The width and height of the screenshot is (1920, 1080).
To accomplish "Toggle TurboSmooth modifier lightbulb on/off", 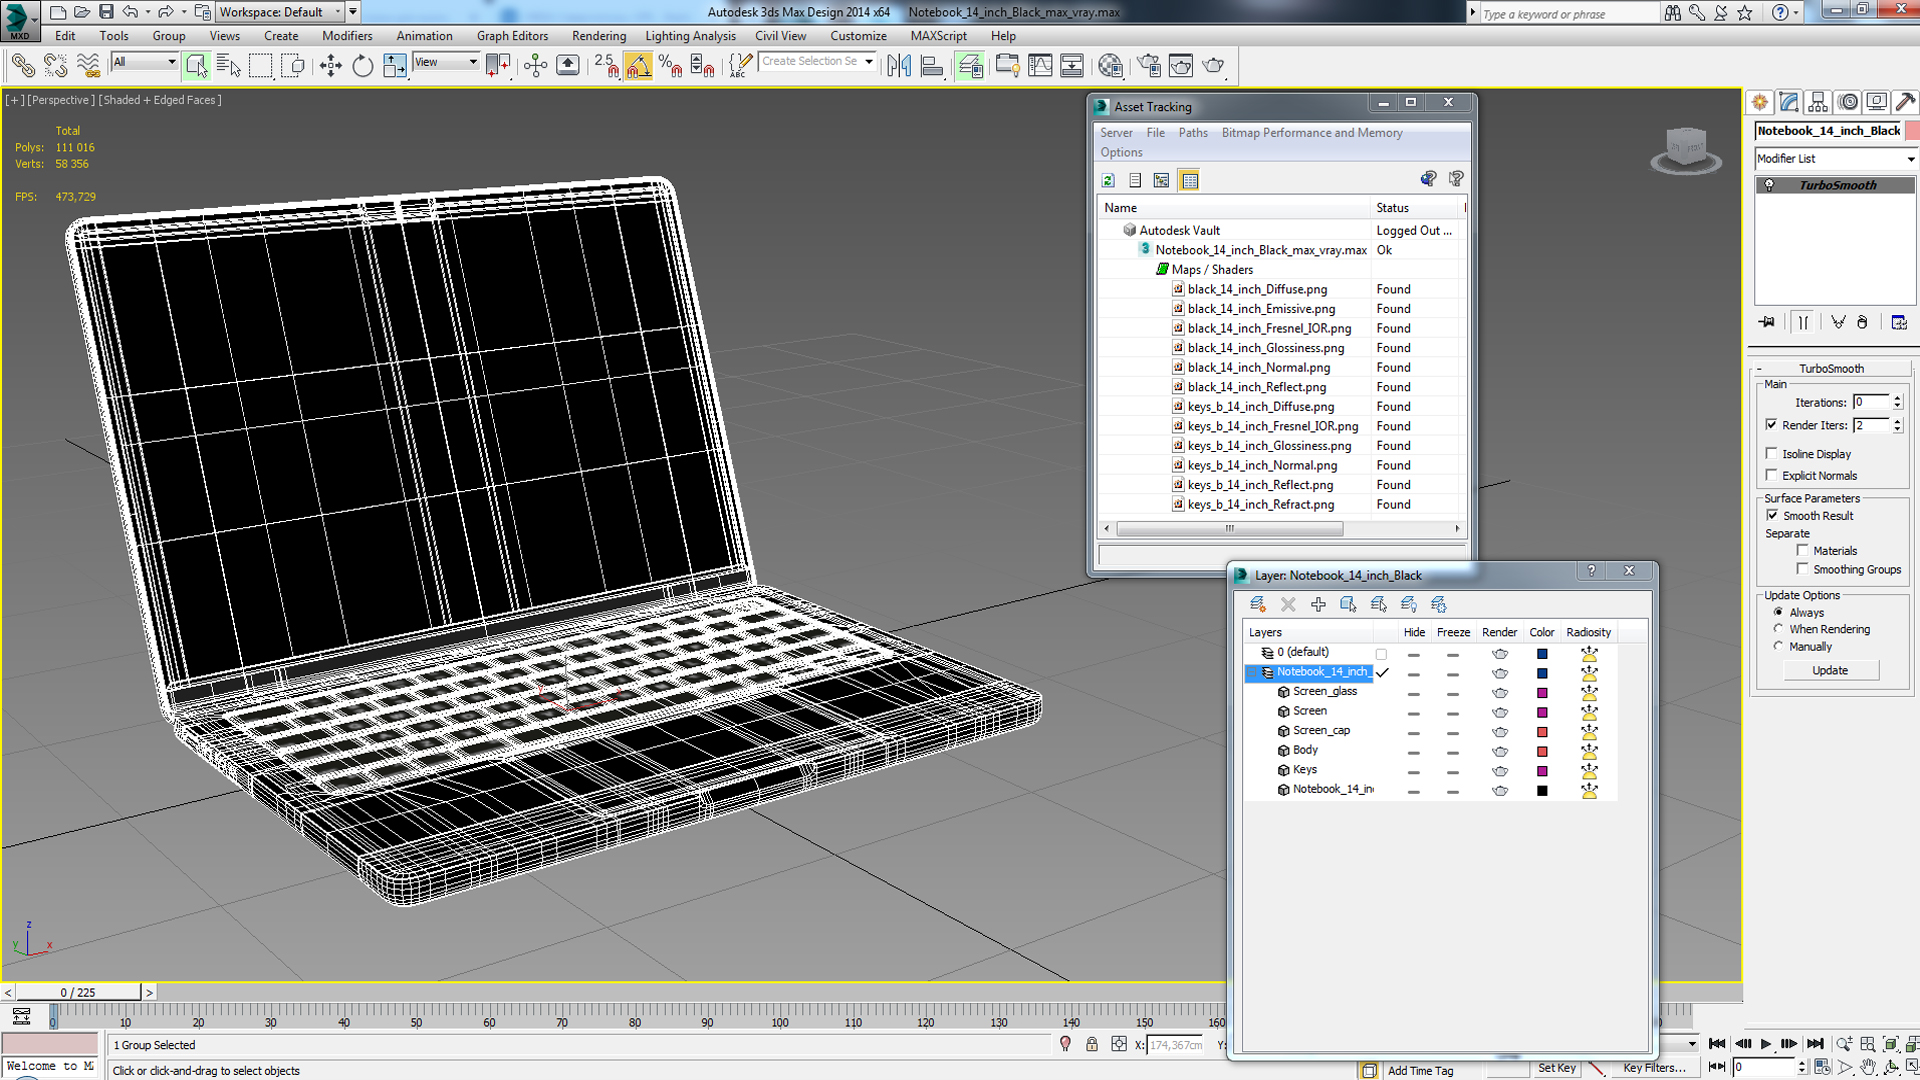I will 1769,185.
